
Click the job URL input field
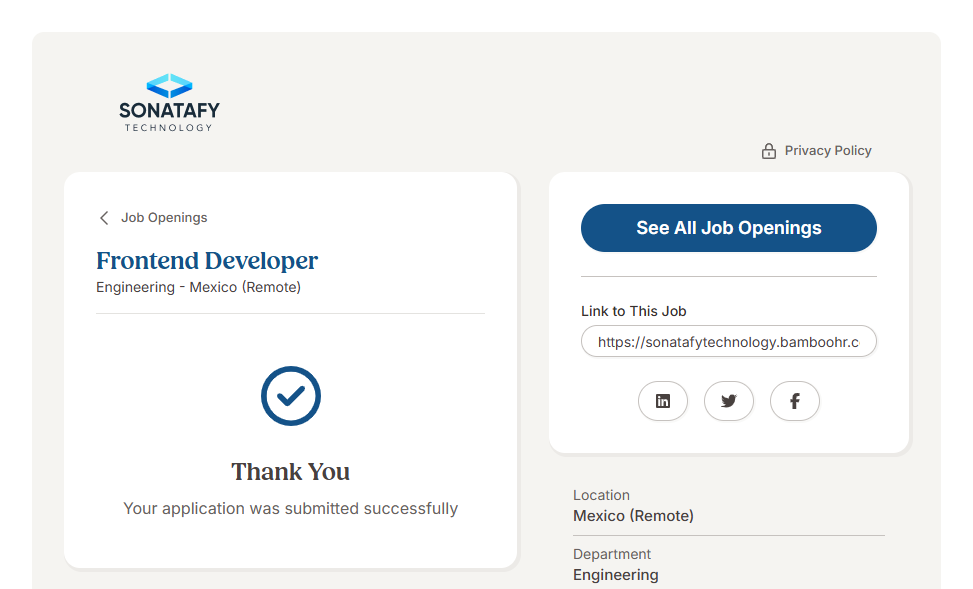(728, 341)
